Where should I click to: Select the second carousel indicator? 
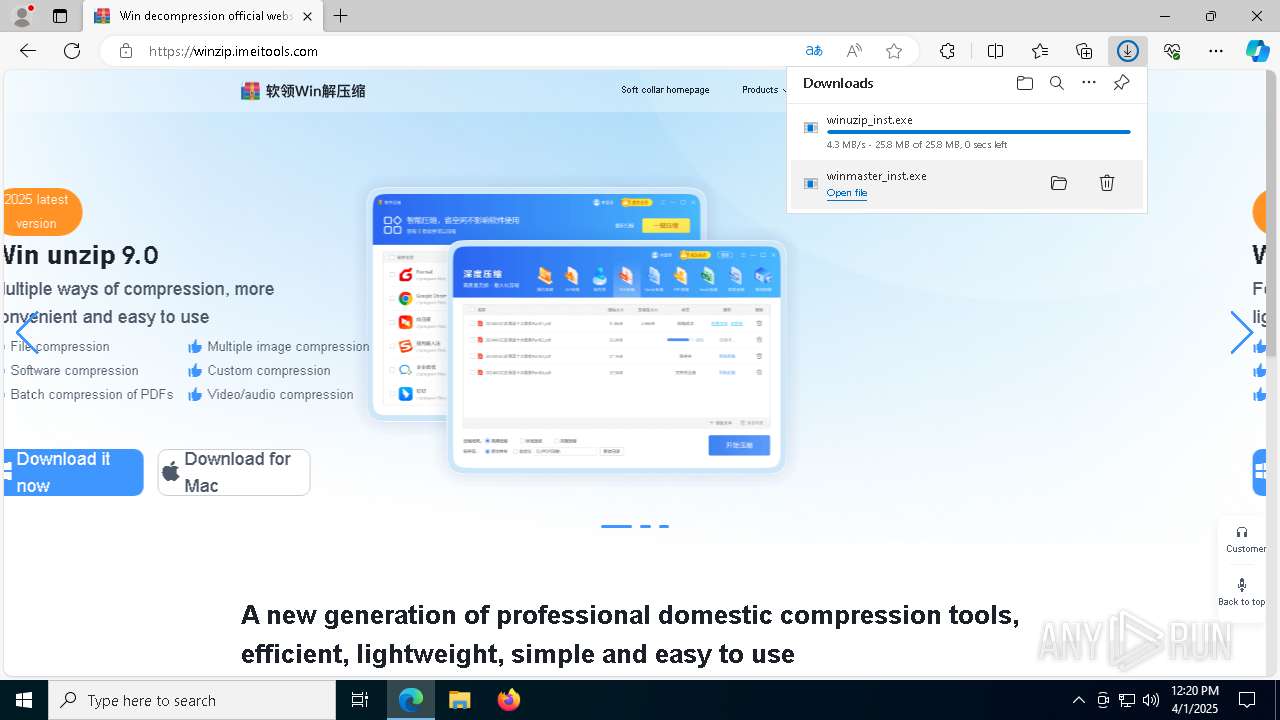pos(645,526)
